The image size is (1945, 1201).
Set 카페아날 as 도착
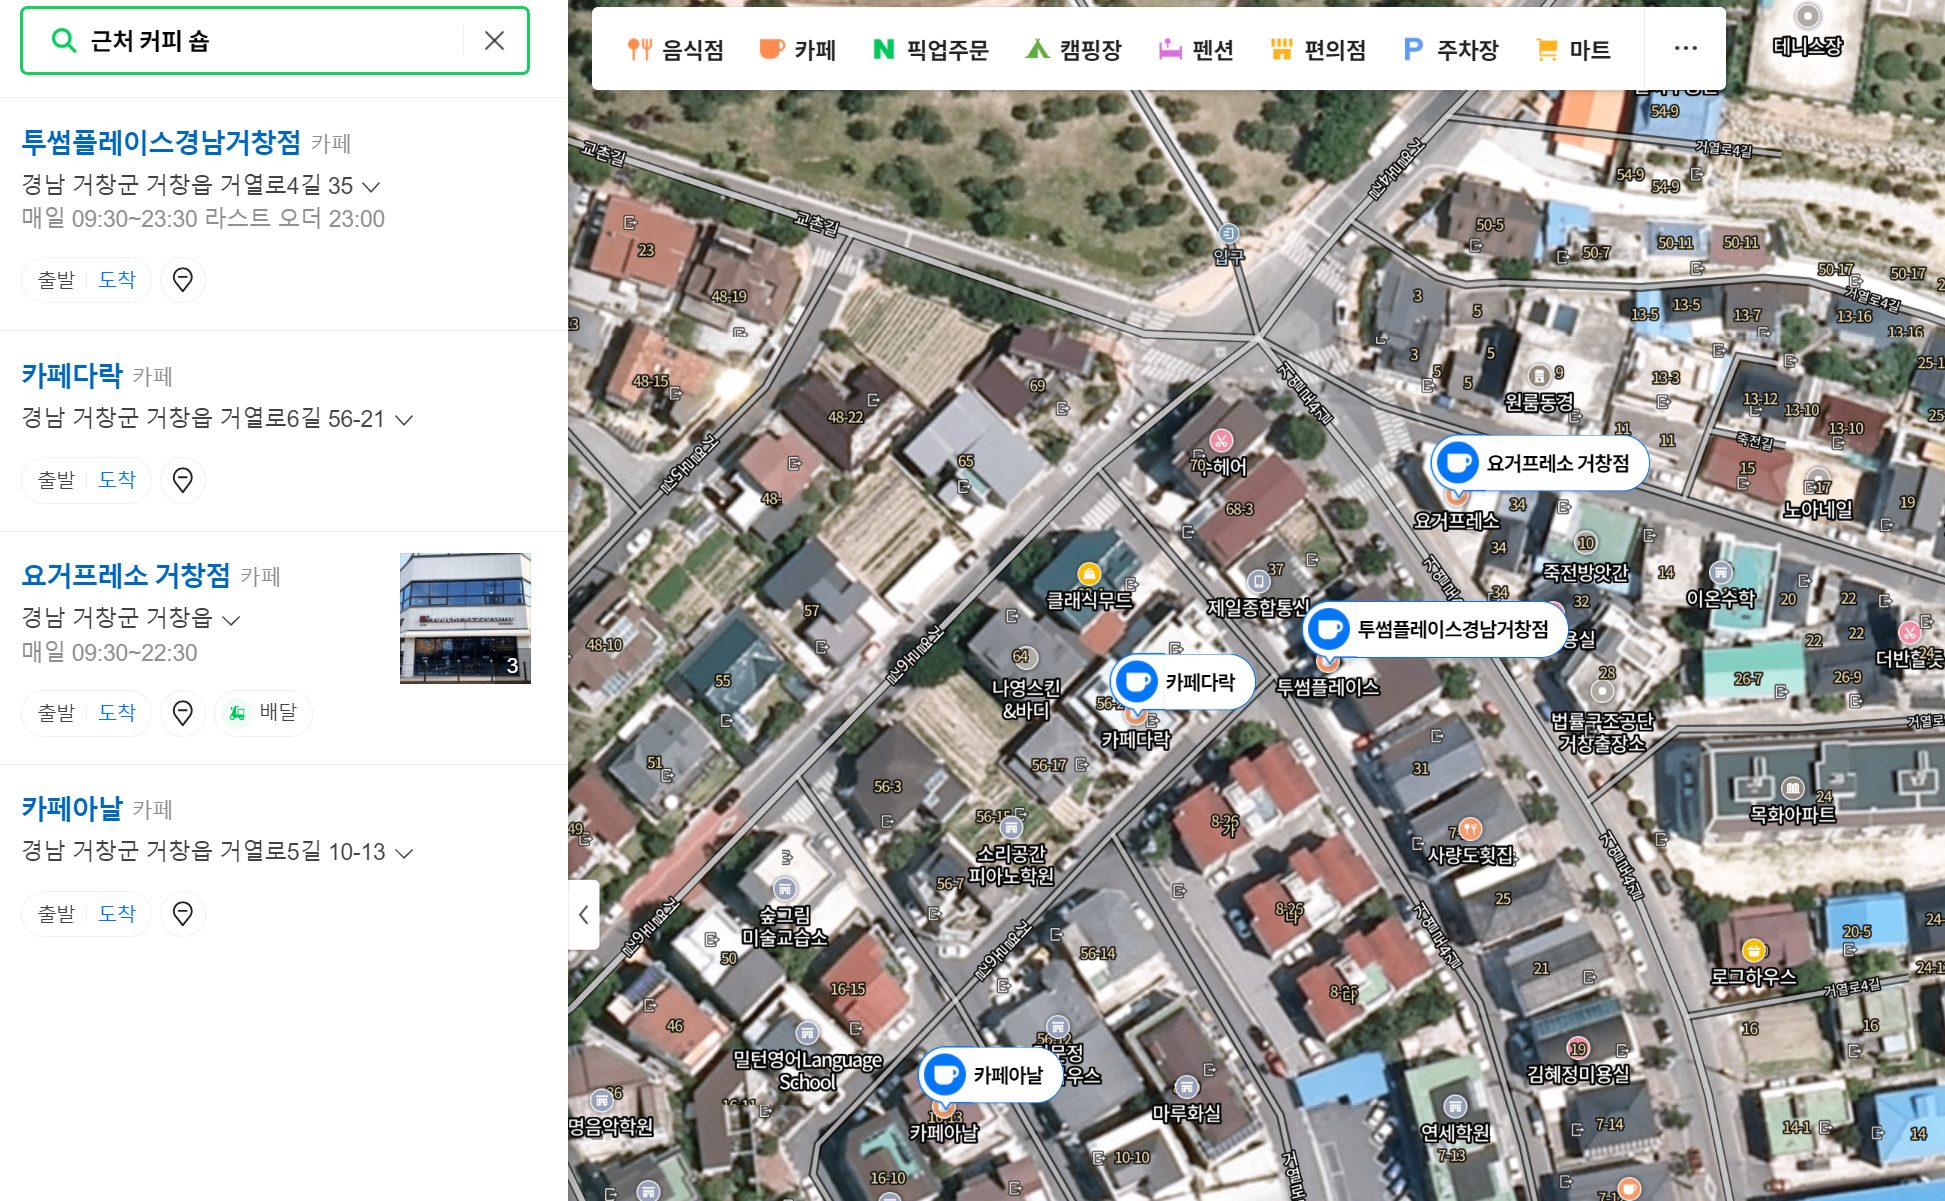pos(117,914)
